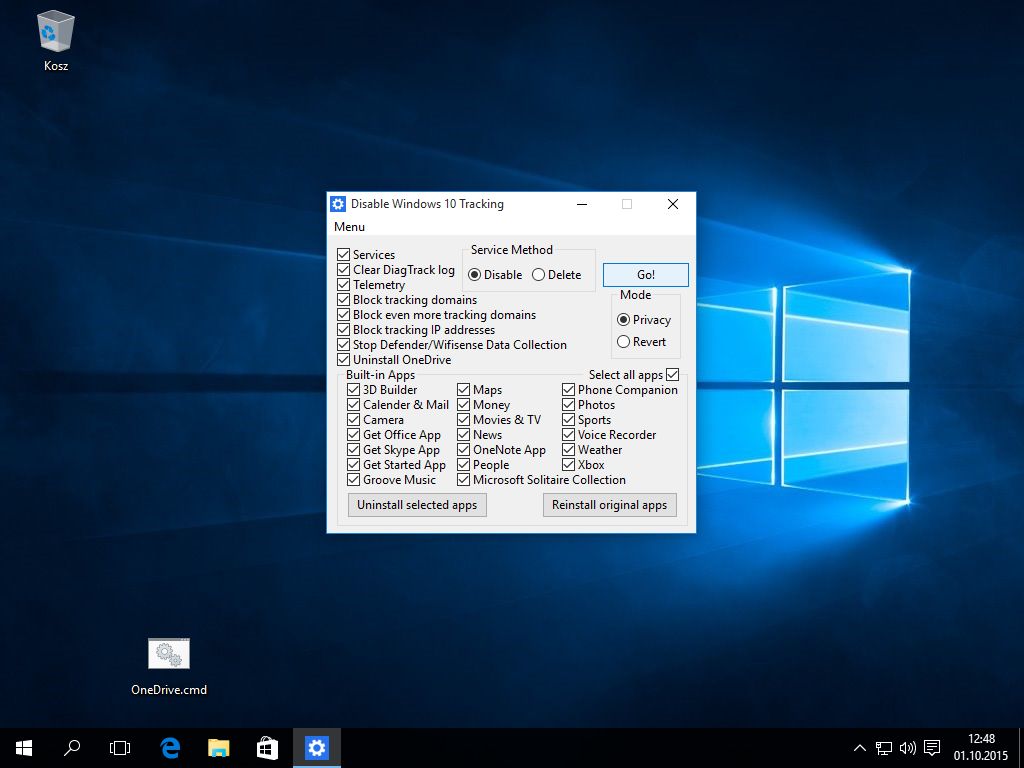Toggle OneNote App checkbox
1024x768 pixels.
[x=463, y=449]
